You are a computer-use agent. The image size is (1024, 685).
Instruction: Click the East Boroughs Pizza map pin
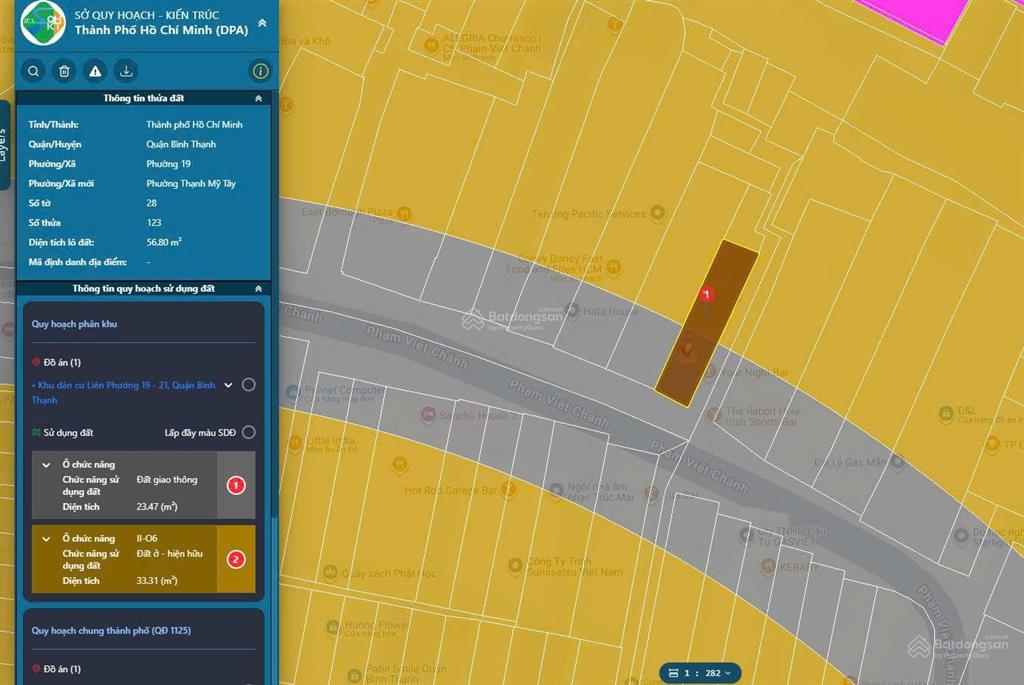[404, 213]
